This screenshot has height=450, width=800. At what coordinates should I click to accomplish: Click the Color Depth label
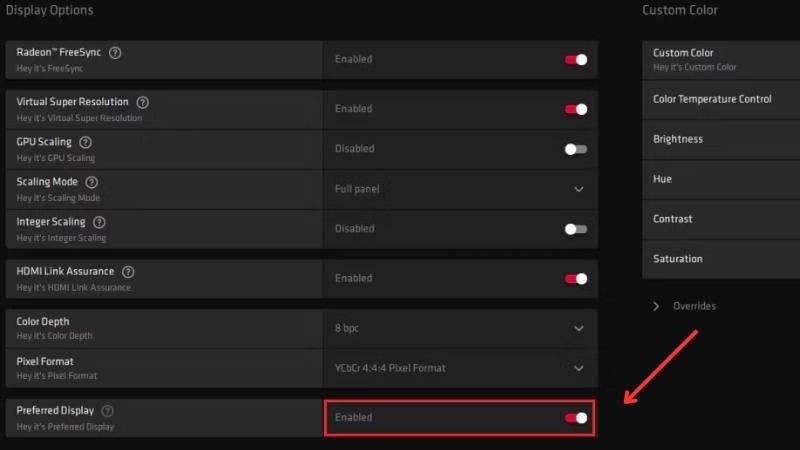[43, 321]
